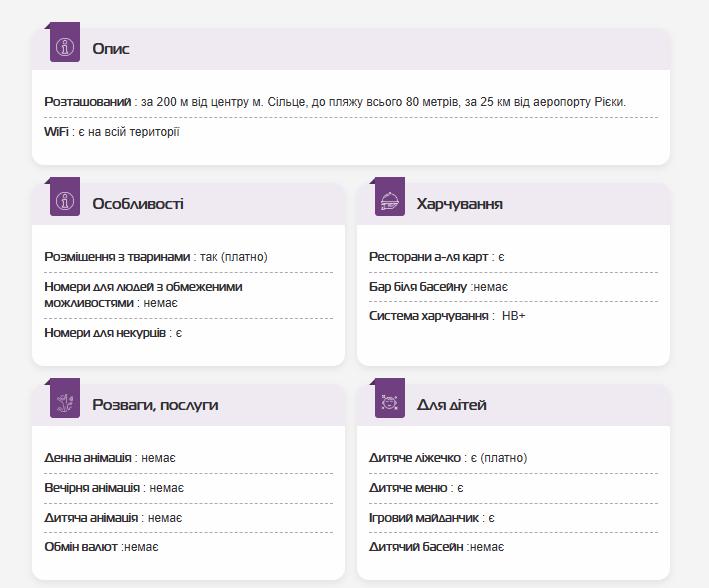Click the Розташований location description row
The image size is (709, 588).
[335, 102]
